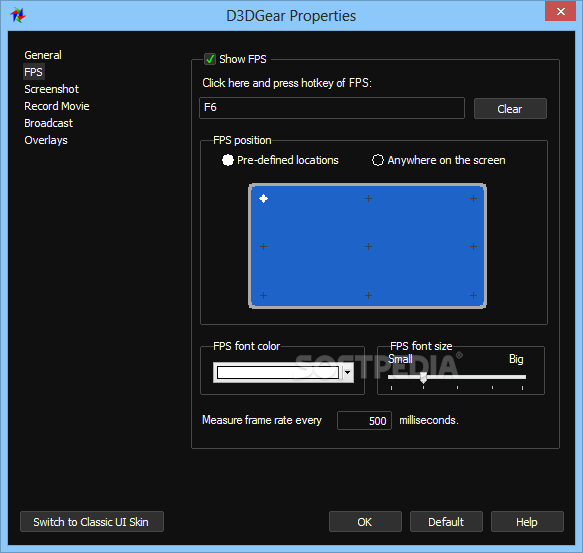Uncheck the Show FPS checkbox
Screen dimensions: 583x553
210,59
